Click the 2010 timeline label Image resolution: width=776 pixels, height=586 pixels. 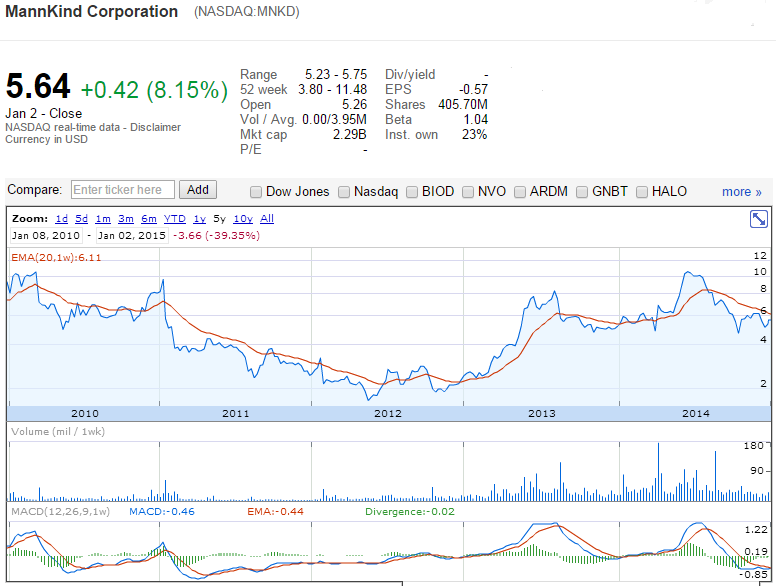click(85, 414)
